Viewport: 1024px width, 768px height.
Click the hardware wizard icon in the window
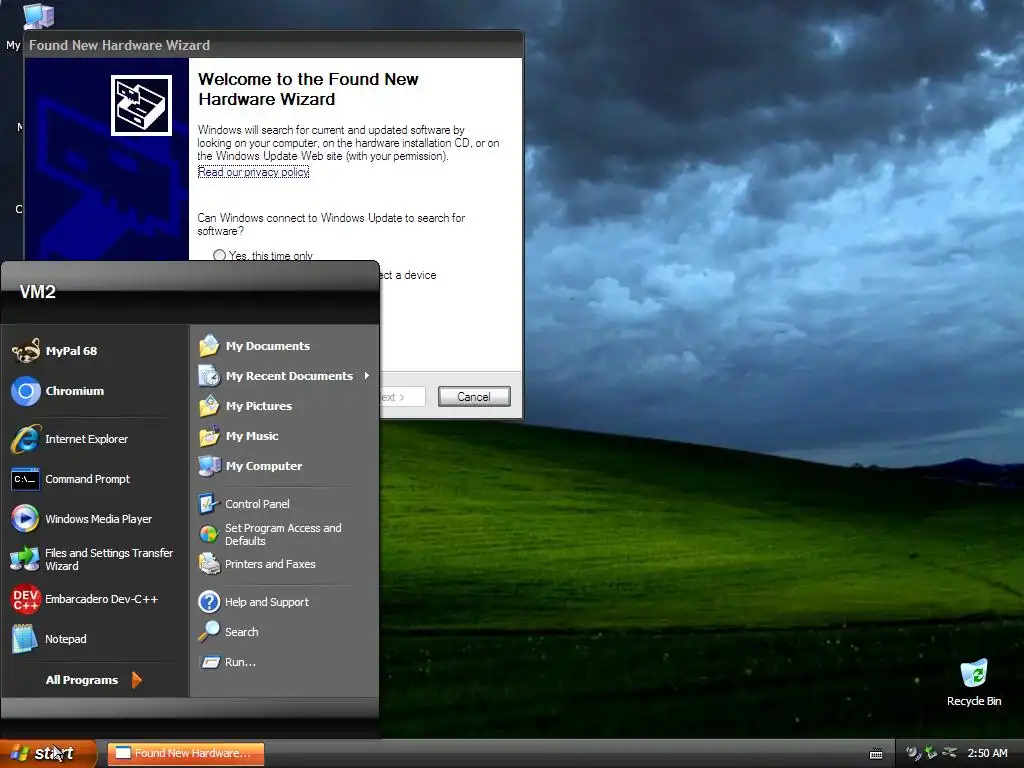click(x=141, y=105)
